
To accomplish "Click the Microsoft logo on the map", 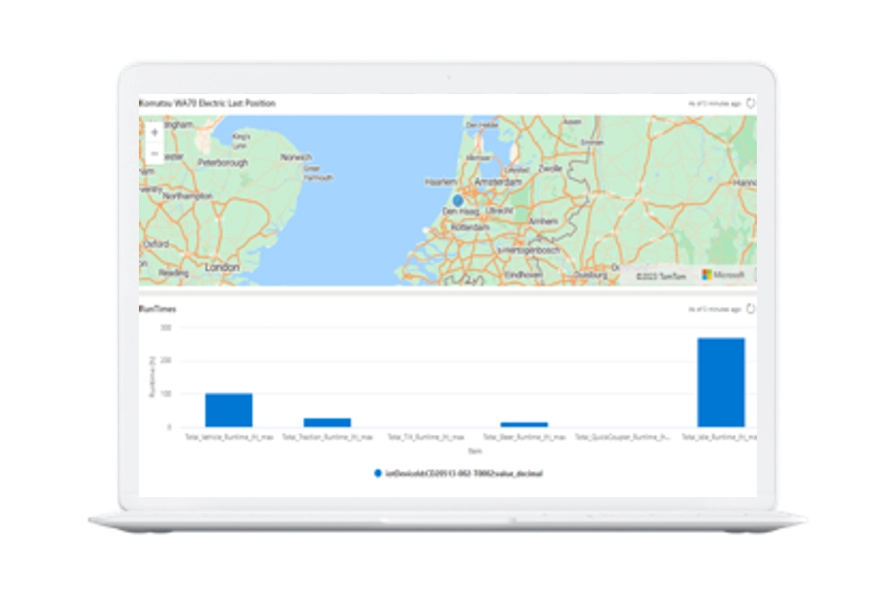I will [x=723, y=275].
